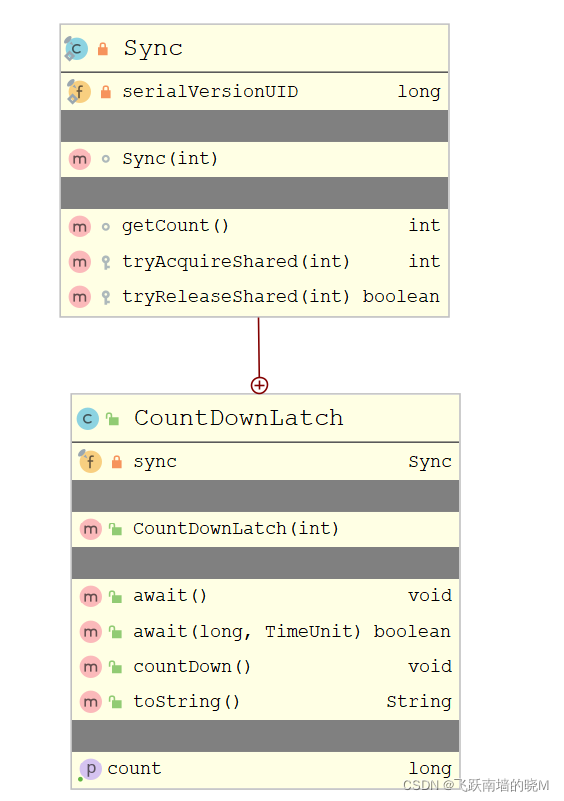Click protected key icon beside tryReleaseShared(int)
Viewport: 564px width, 801px height.
point(106,298)
